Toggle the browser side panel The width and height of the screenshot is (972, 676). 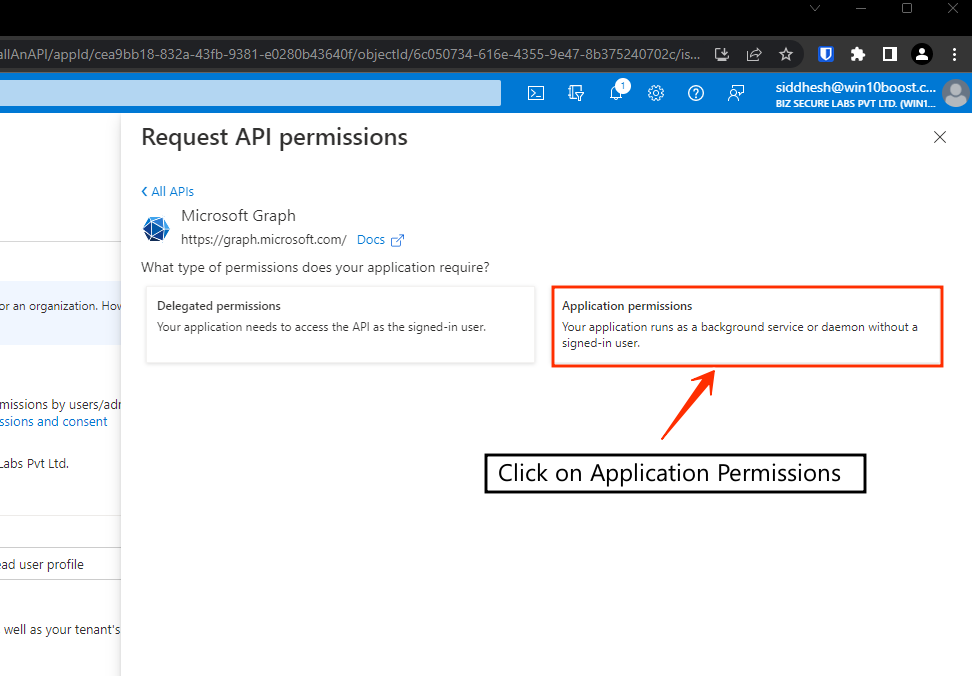point(889,54)
